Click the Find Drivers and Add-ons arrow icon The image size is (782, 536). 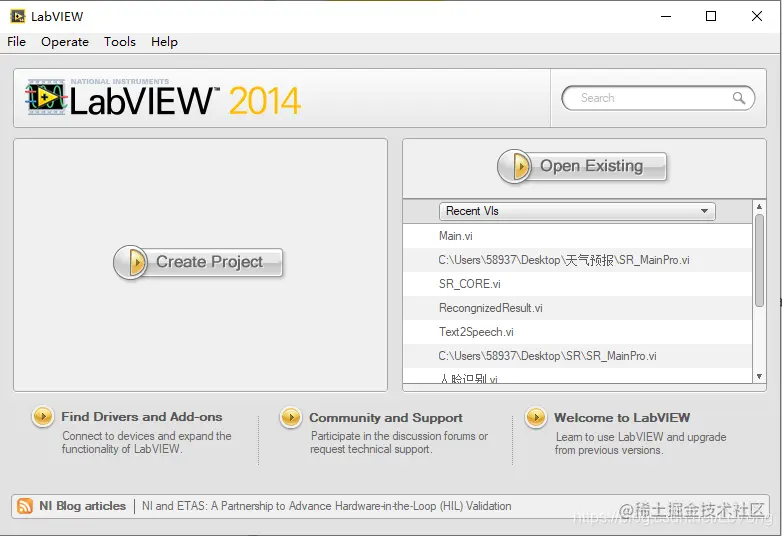pyautogui.click(x=43, y=416)
